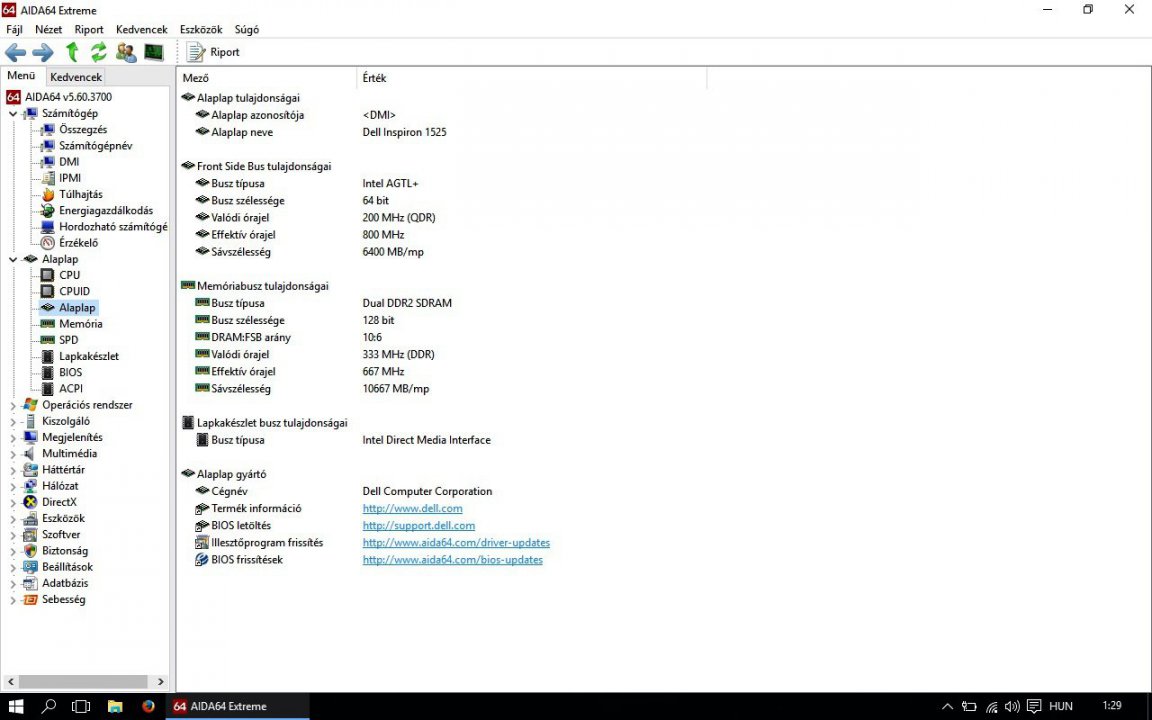Open the Riport menu
Viewport: 1152px width, 720px height.
point(89,29)
